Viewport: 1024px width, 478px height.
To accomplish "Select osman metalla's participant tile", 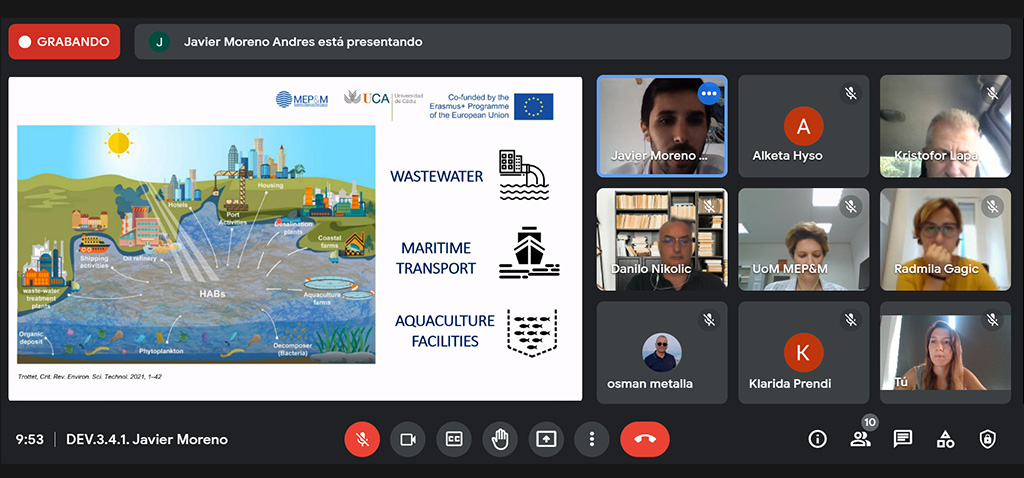I will tap(662, 353).
